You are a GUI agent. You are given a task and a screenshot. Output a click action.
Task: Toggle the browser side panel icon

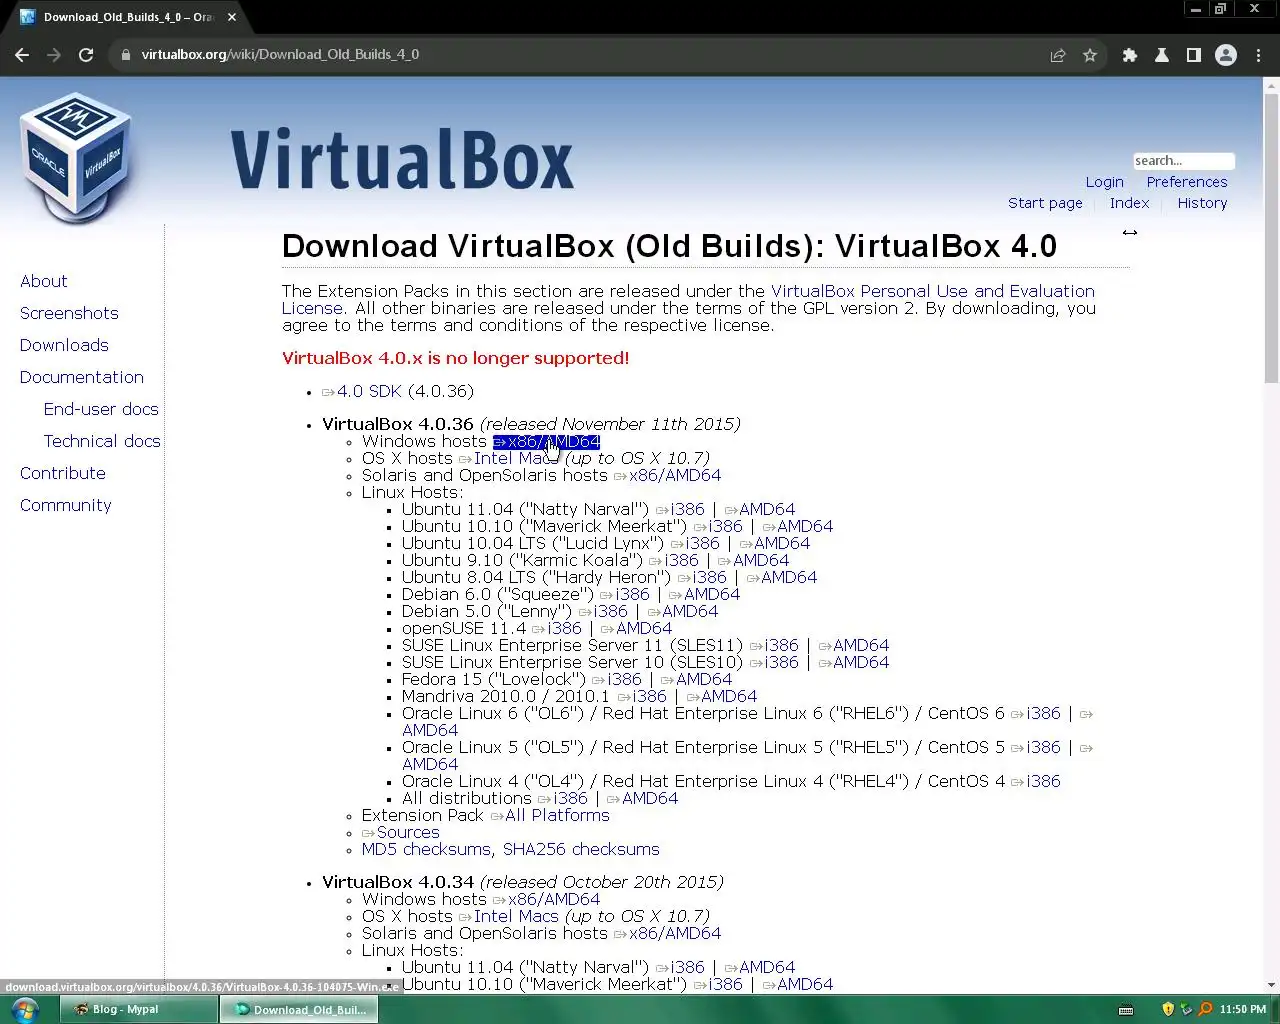tap(1194, 55)
